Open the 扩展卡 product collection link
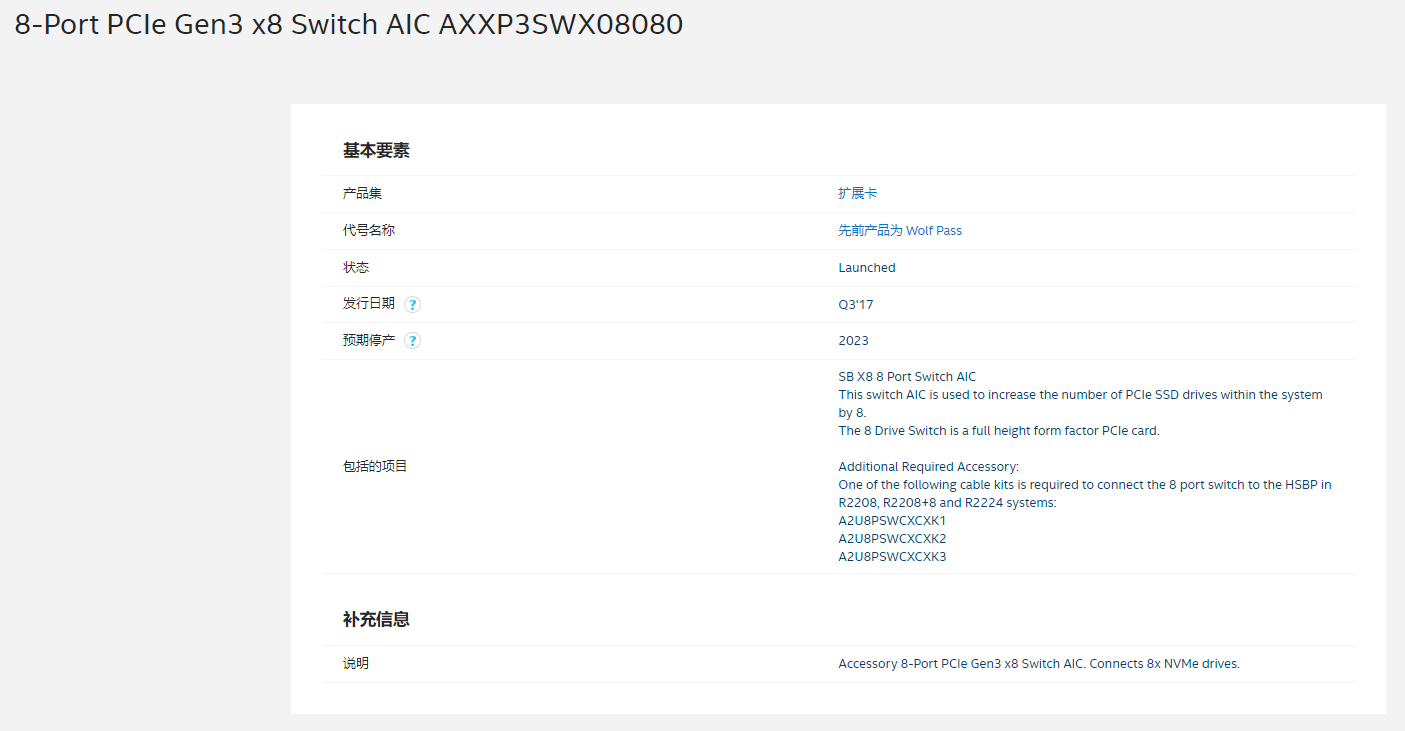Image resolution: width=1405 pixels, height=731 pixels. point(858,193)
